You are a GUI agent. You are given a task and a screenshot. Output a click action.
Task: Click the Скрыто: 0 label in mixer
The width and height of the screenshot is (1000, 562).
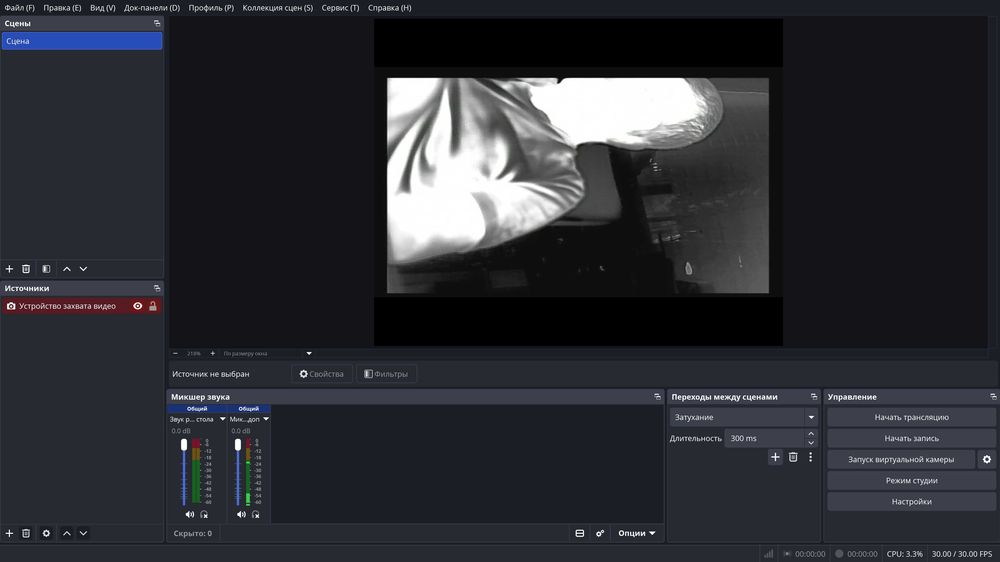click(193, 533)
